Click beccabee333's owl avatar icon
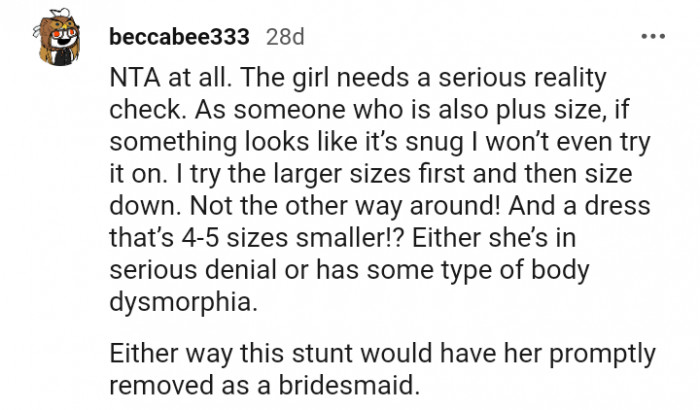 [x=57, y=37]
